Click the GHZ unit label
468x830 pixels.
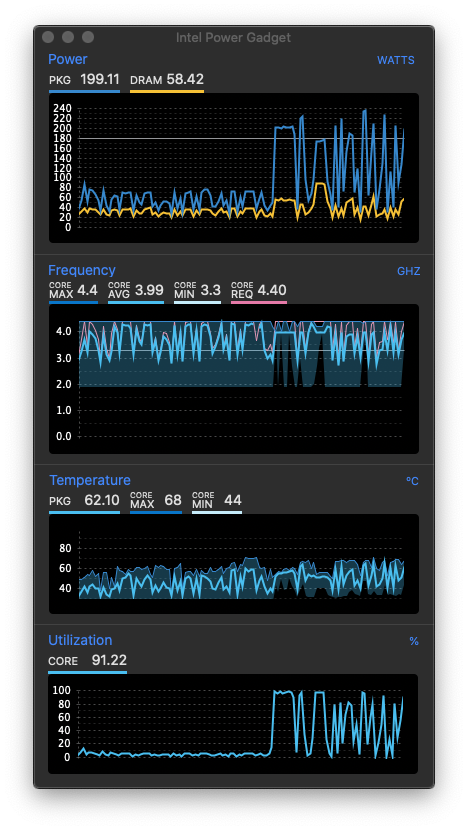tap(409, 272)
